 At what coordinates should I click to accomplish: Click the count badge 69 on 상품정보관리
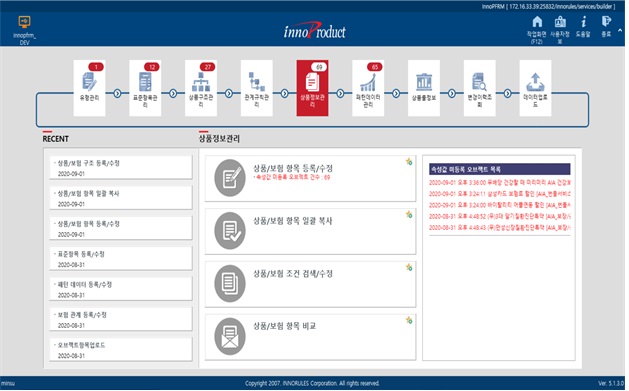pos(319,67)
